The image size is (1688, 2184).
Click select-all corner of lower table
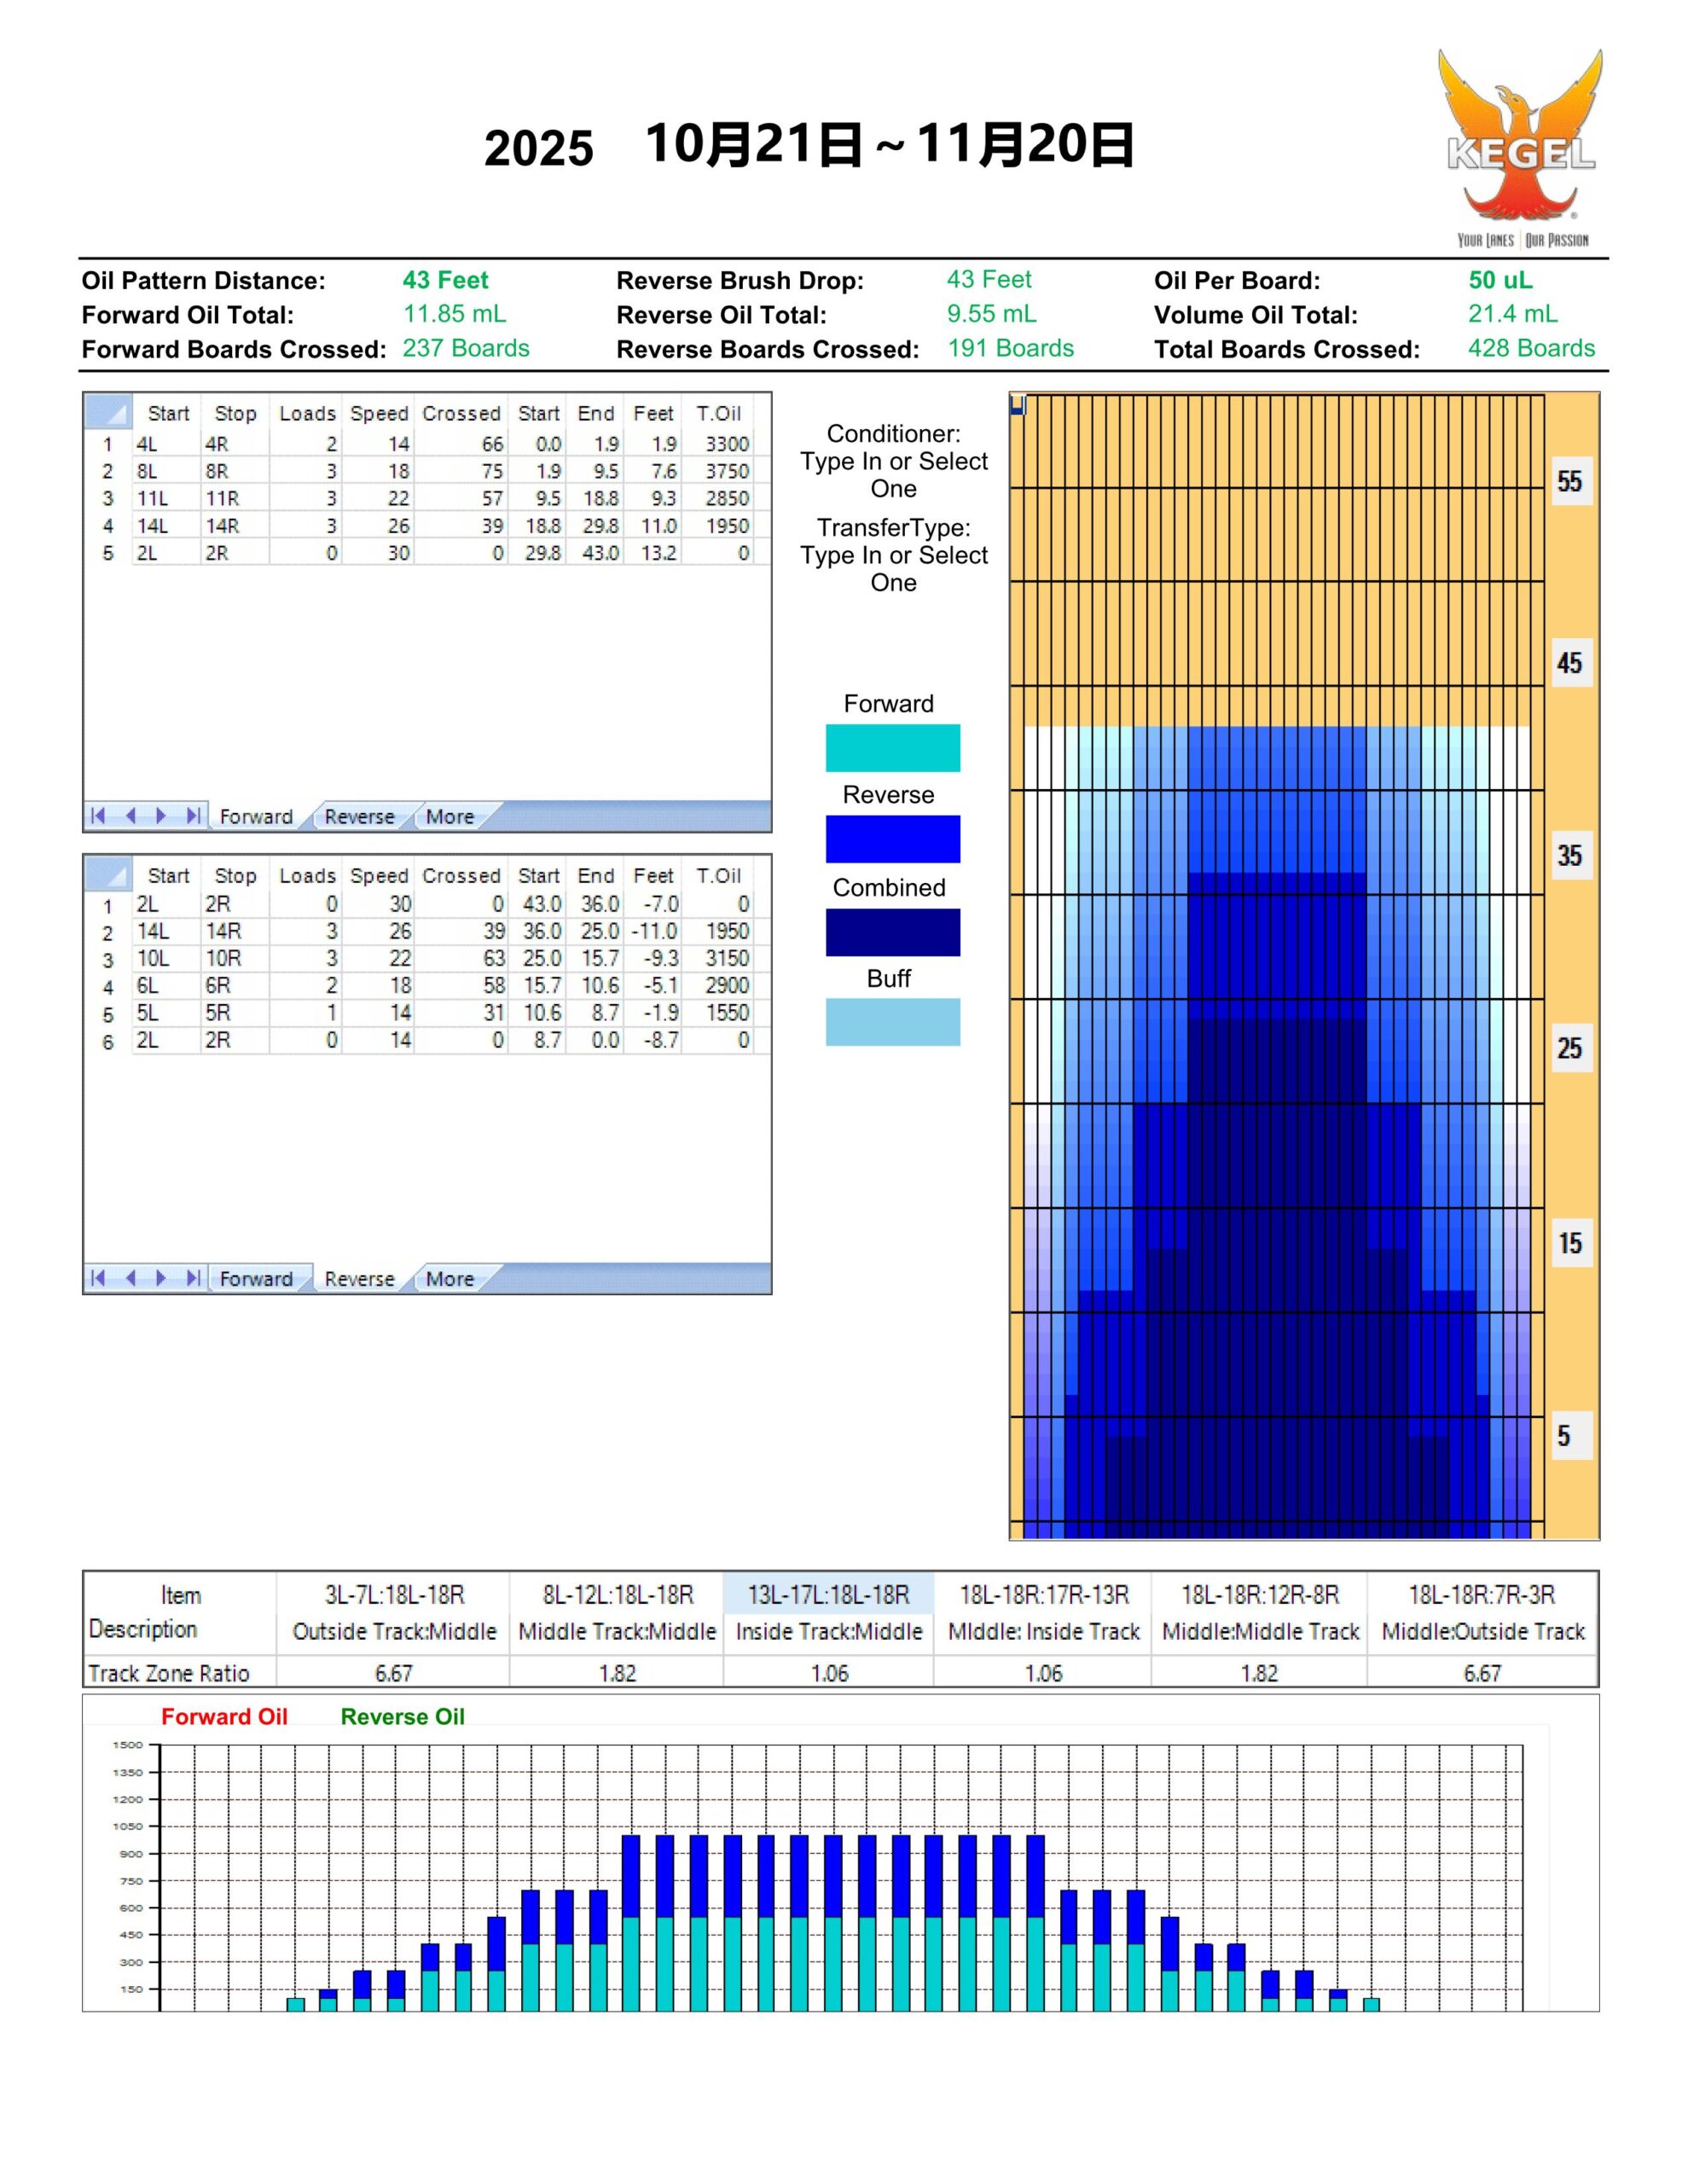click(108, 874)
